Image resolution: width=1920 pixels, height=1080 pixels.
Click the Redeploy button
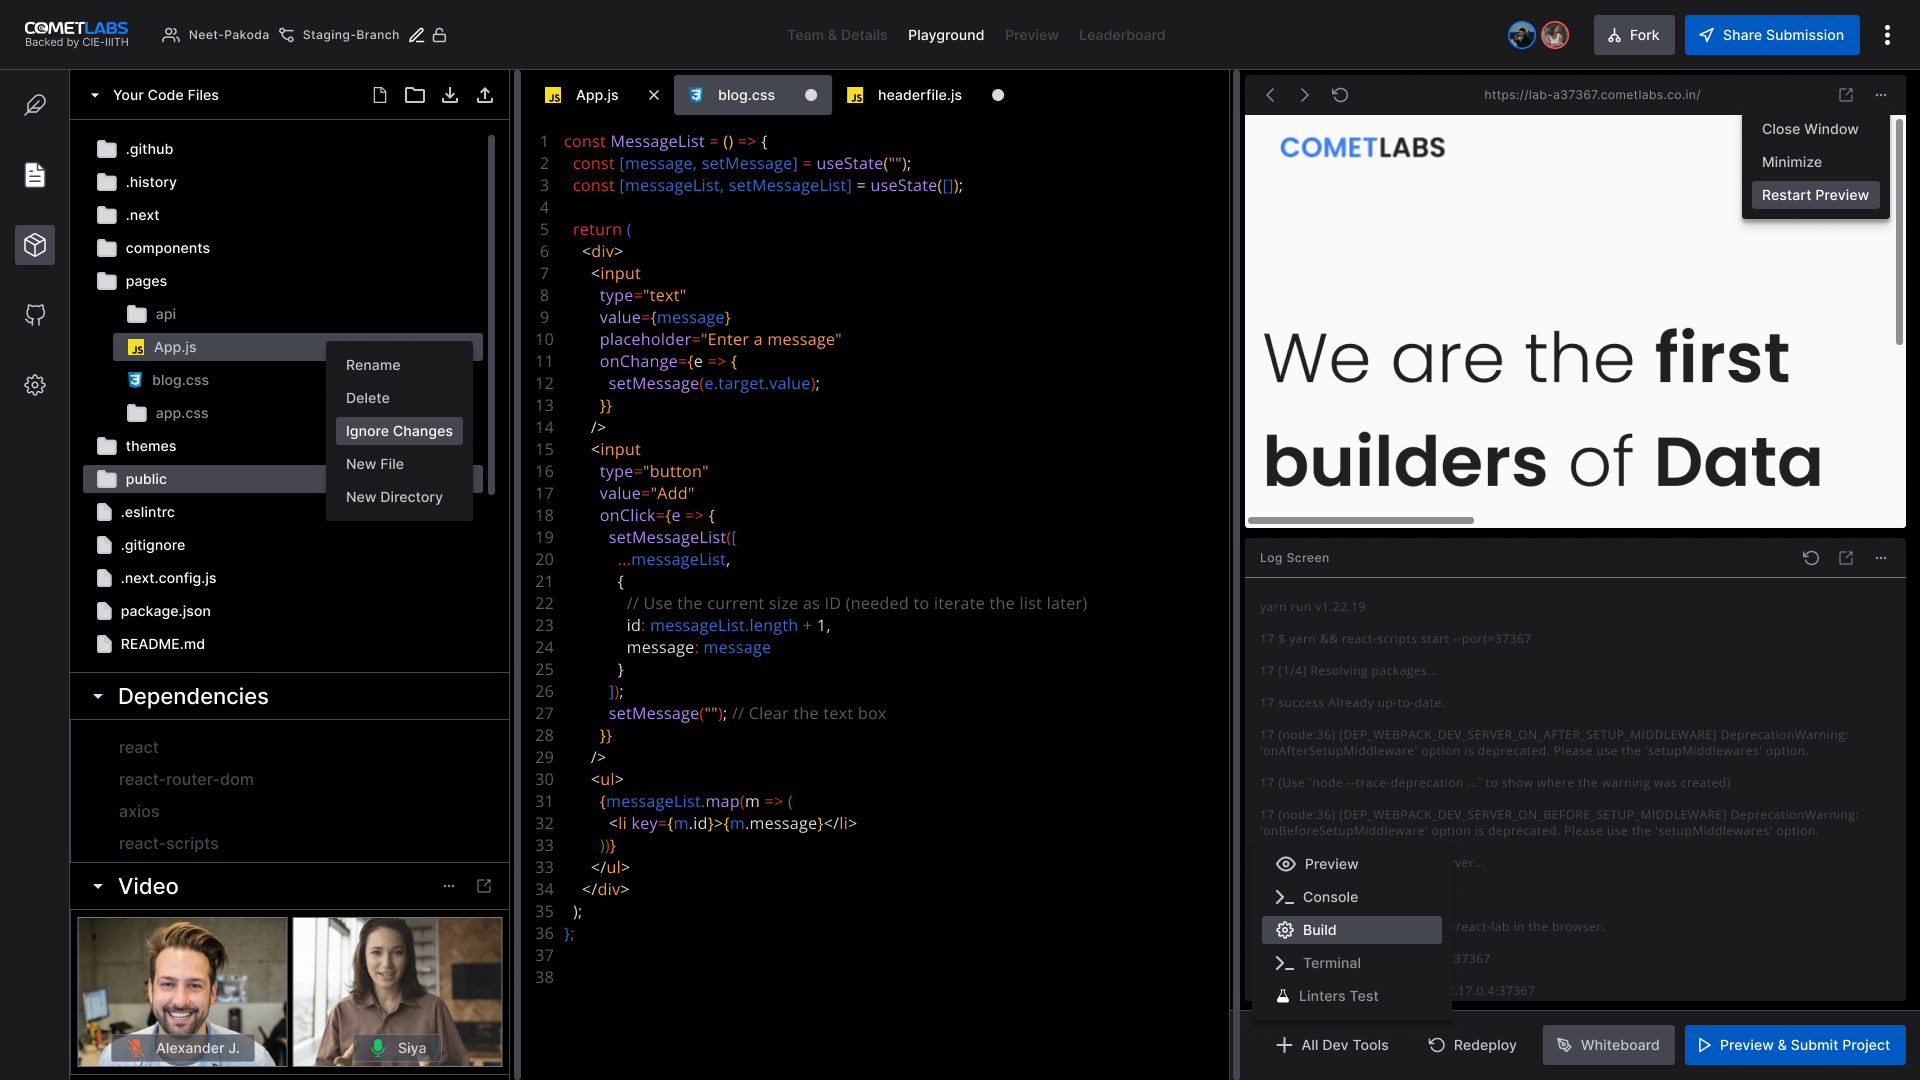point(1472,1045)
